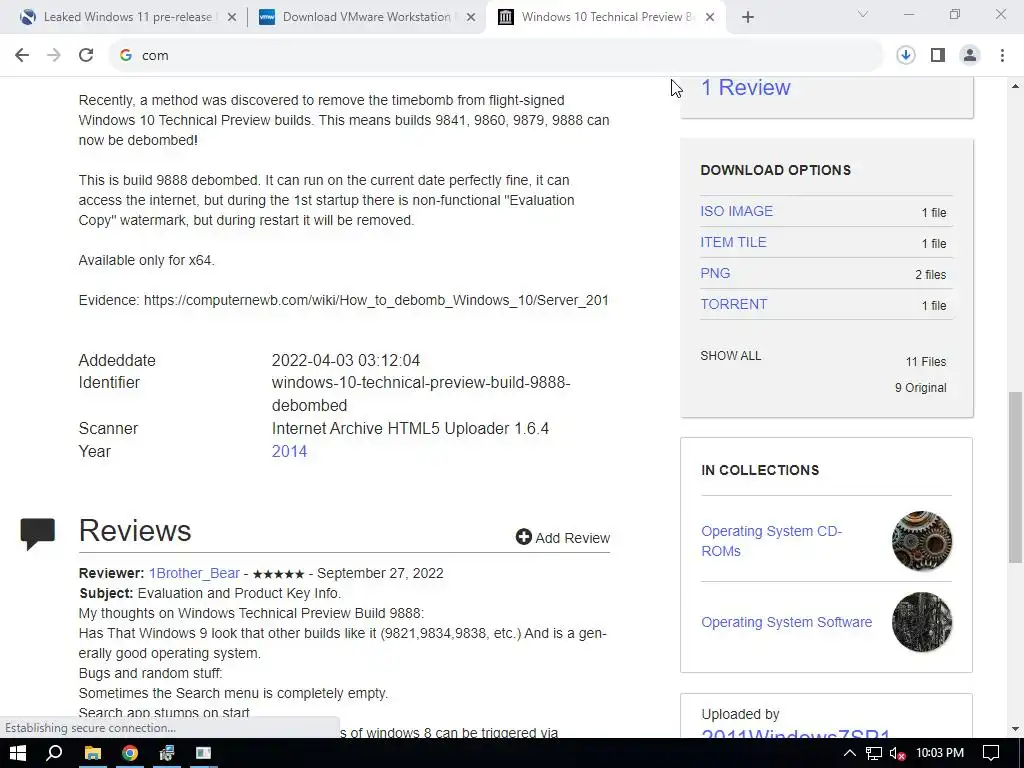
Task: Open reviewer 1Brother_Bear's profile
Action: coord(194,573)
